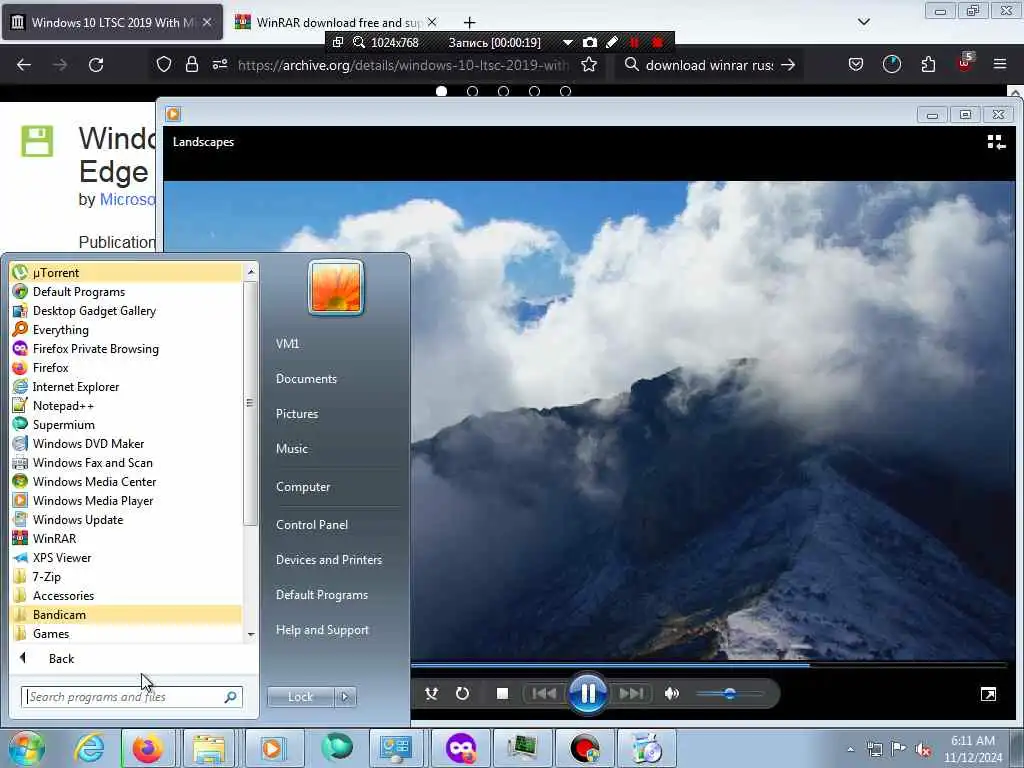Click the Lock button in Start menu
The image size is (1024, 768).
point(300,697)
